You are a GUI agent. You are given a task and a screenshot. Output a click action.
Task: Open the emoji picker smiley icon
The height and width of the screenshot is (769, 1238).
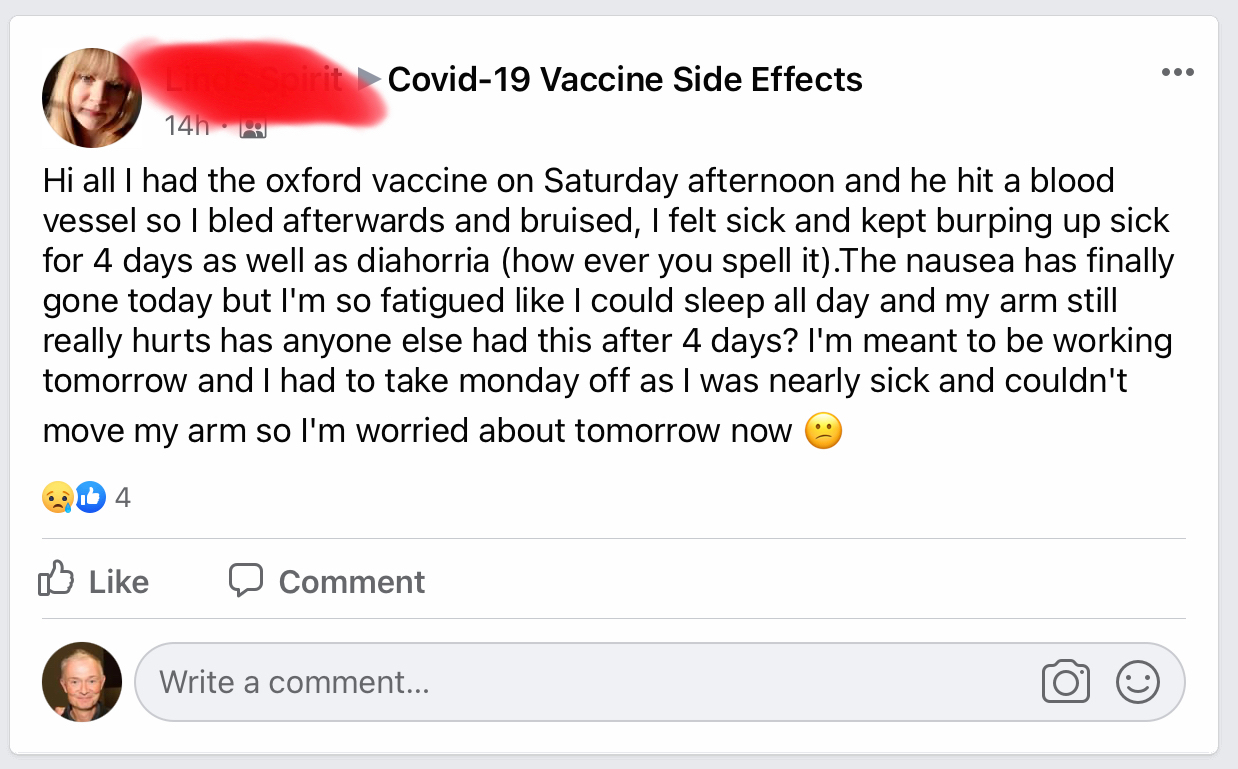pos(1137,682)
